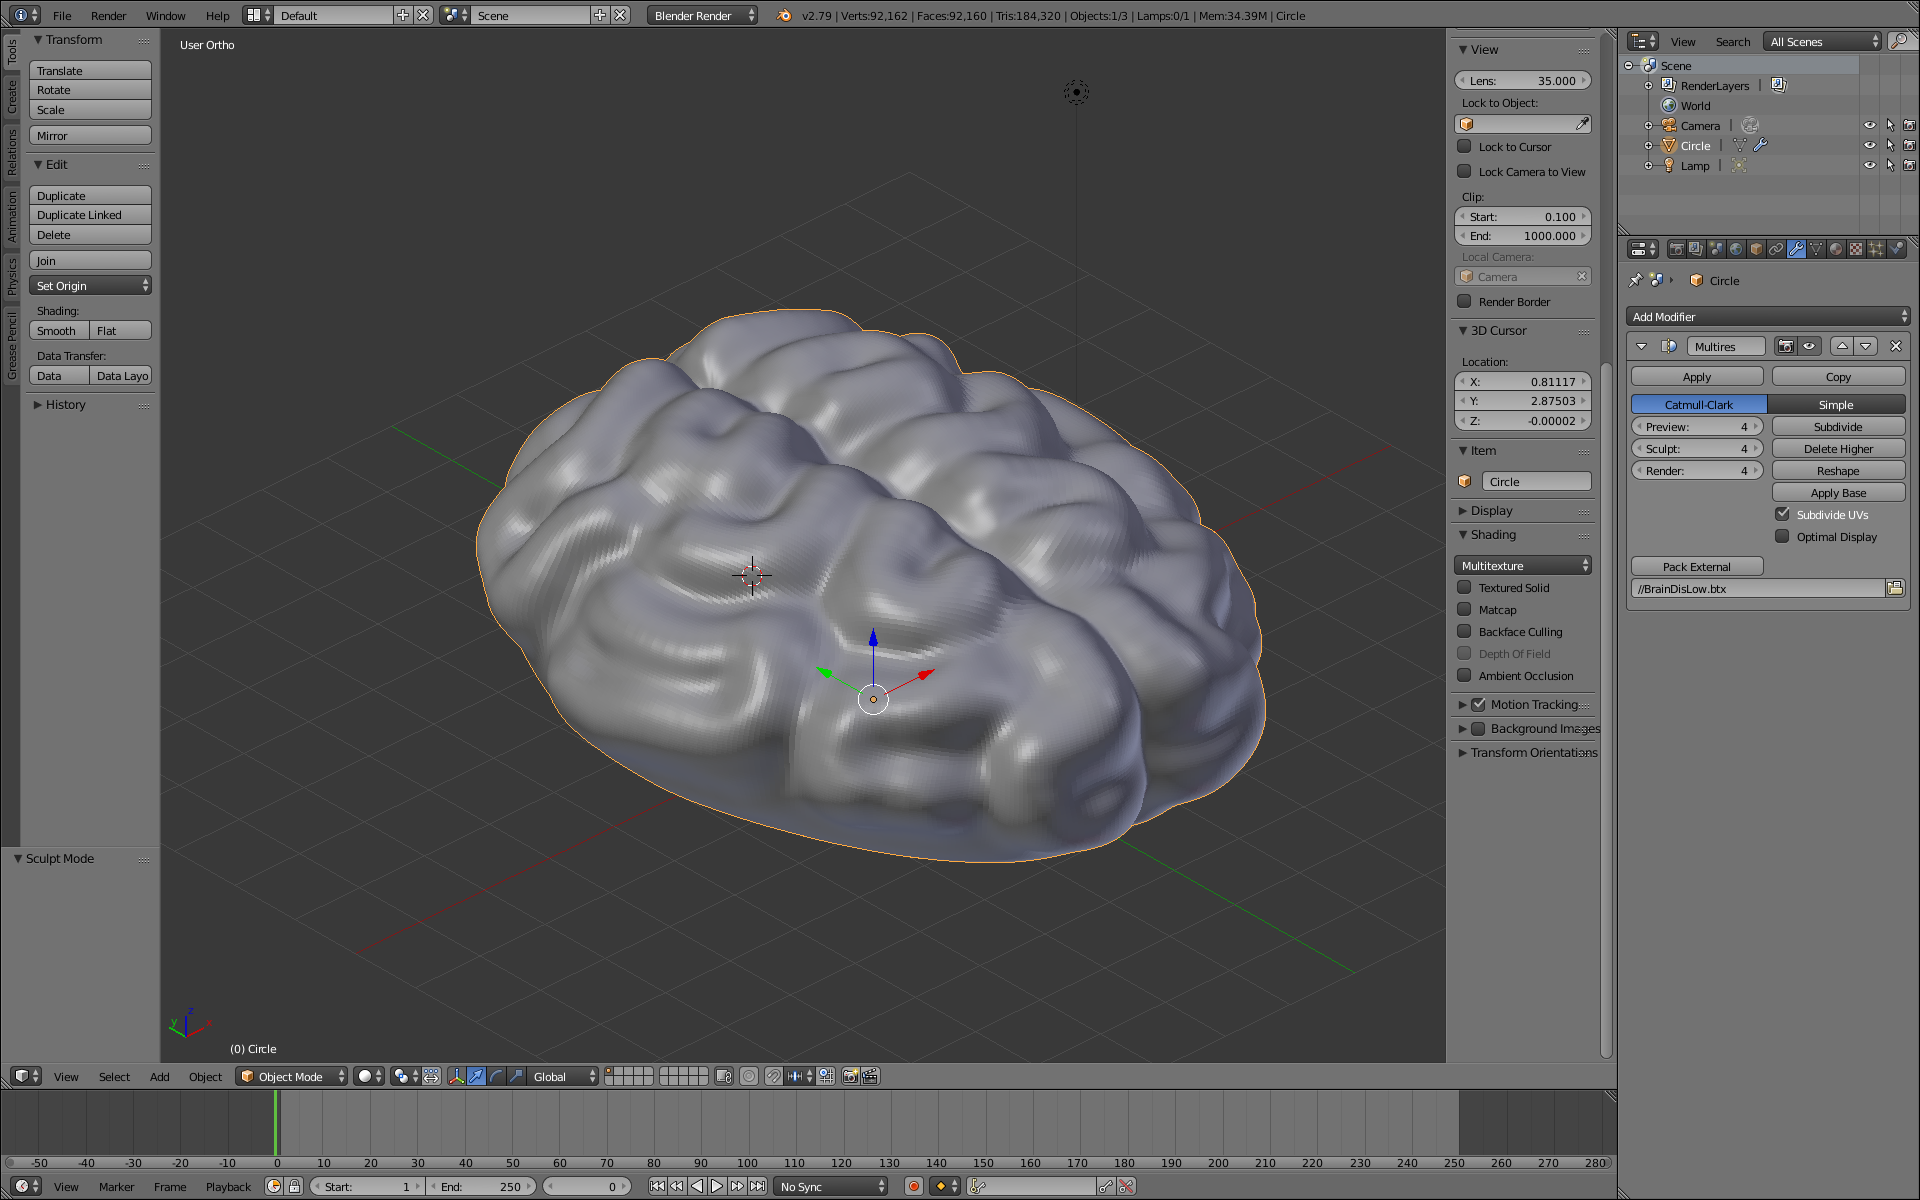
Task: Open the File menu
Action: 62,15
